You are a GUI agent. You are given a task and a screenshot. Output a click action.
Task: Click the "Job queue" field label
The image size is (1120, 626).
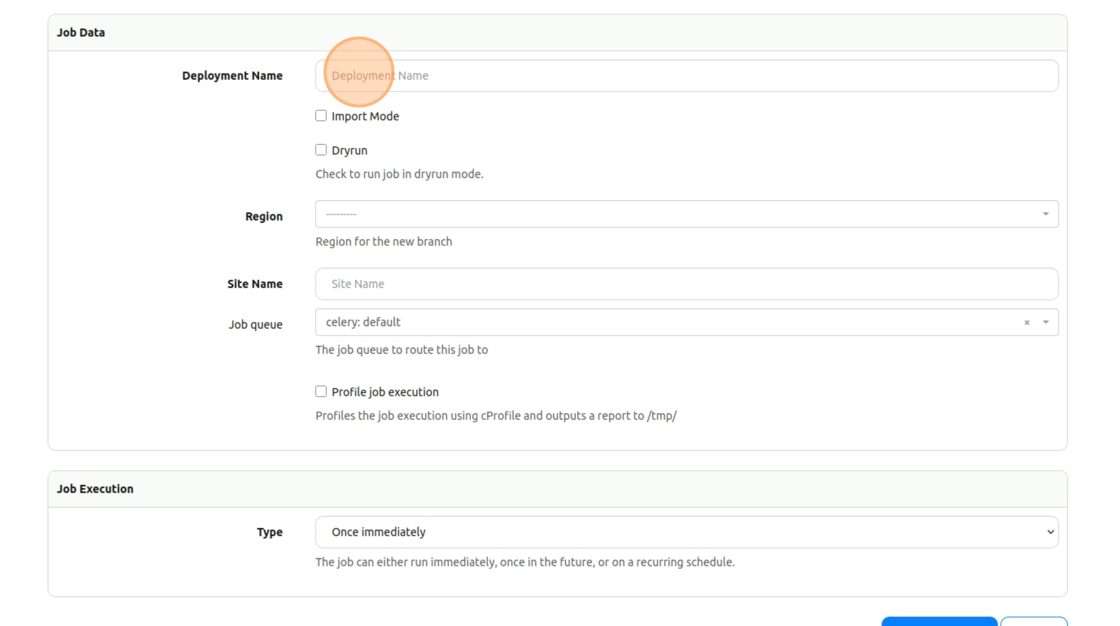tap(255, 325)
